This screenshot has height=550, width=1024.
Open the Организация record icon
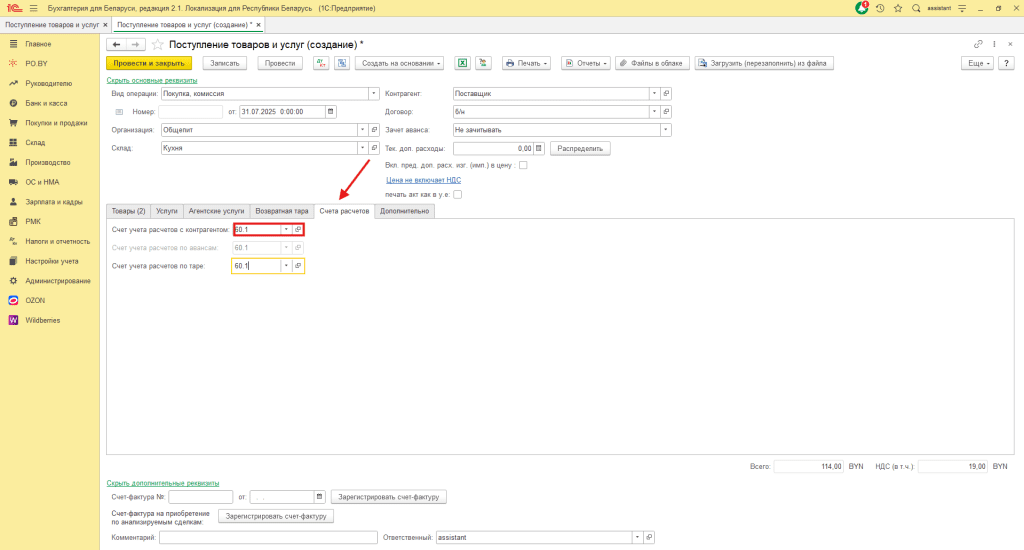pos(374,130)
